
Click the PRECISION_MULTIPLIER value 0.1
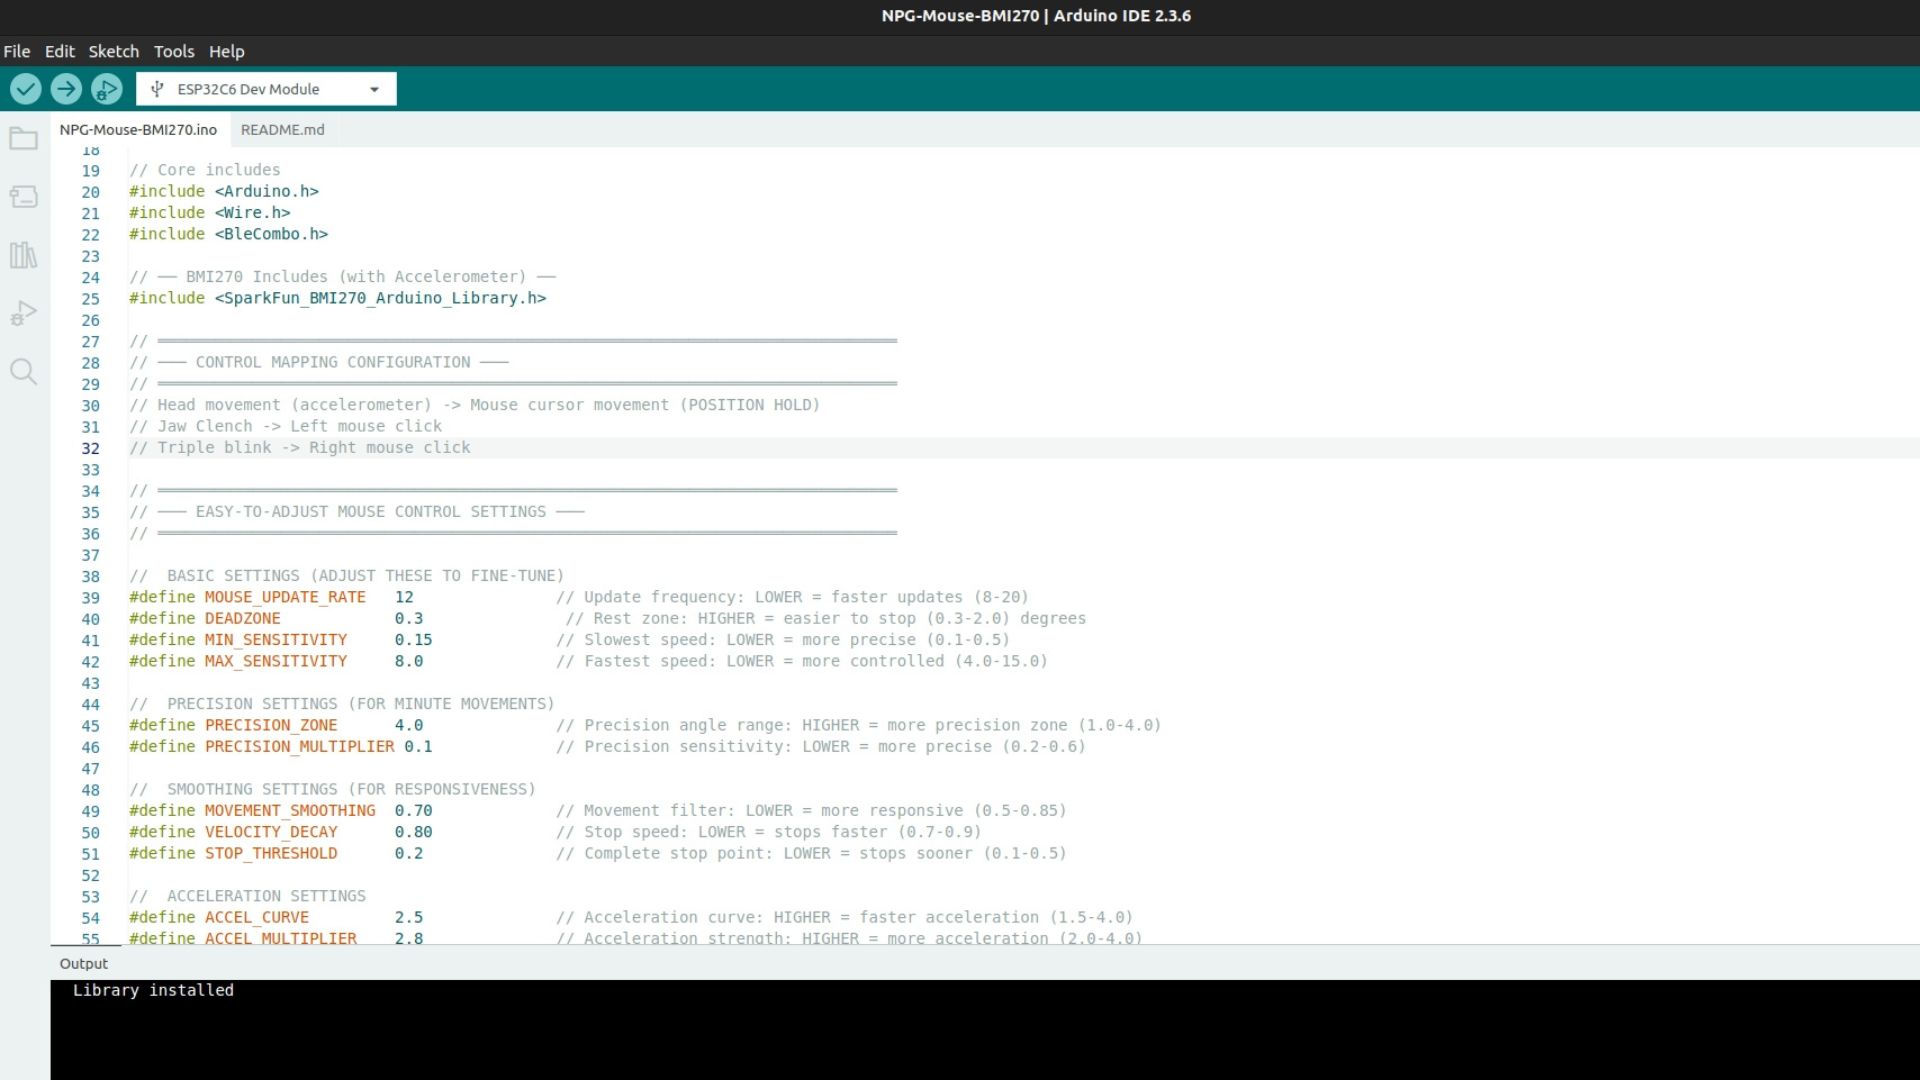click(418, 747)
